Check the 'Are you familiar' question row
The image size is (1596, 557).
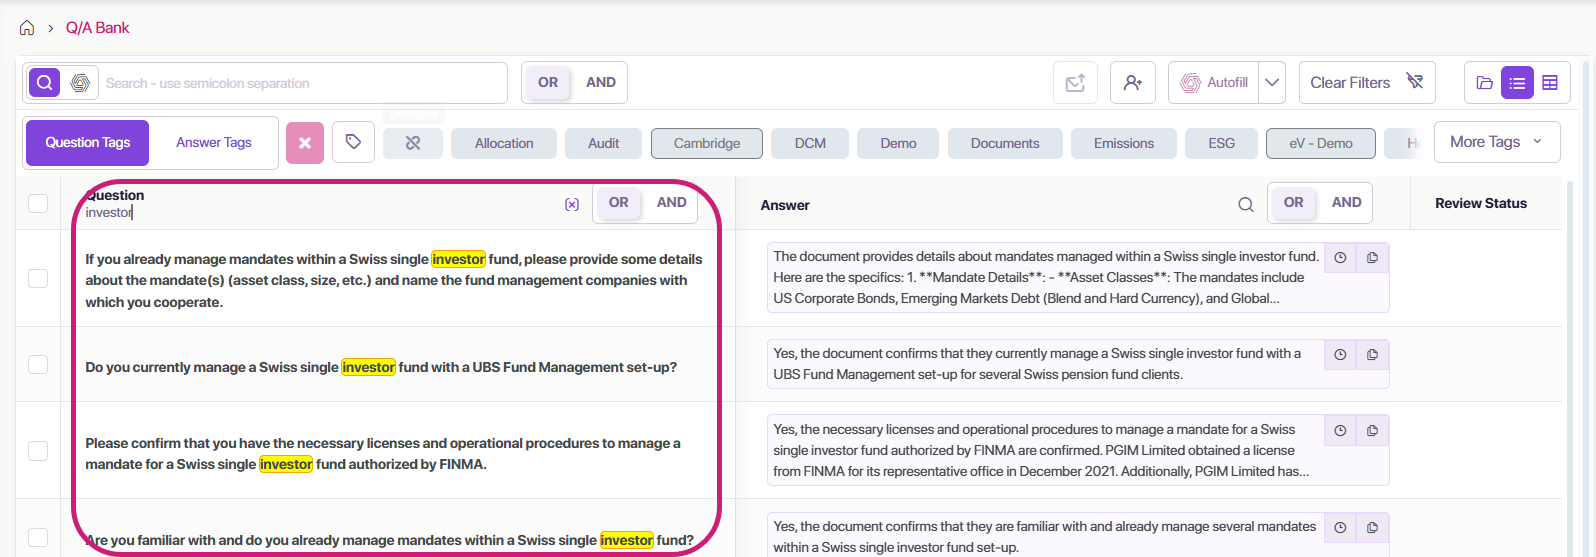pyautogui.click(x=38, y=538)
